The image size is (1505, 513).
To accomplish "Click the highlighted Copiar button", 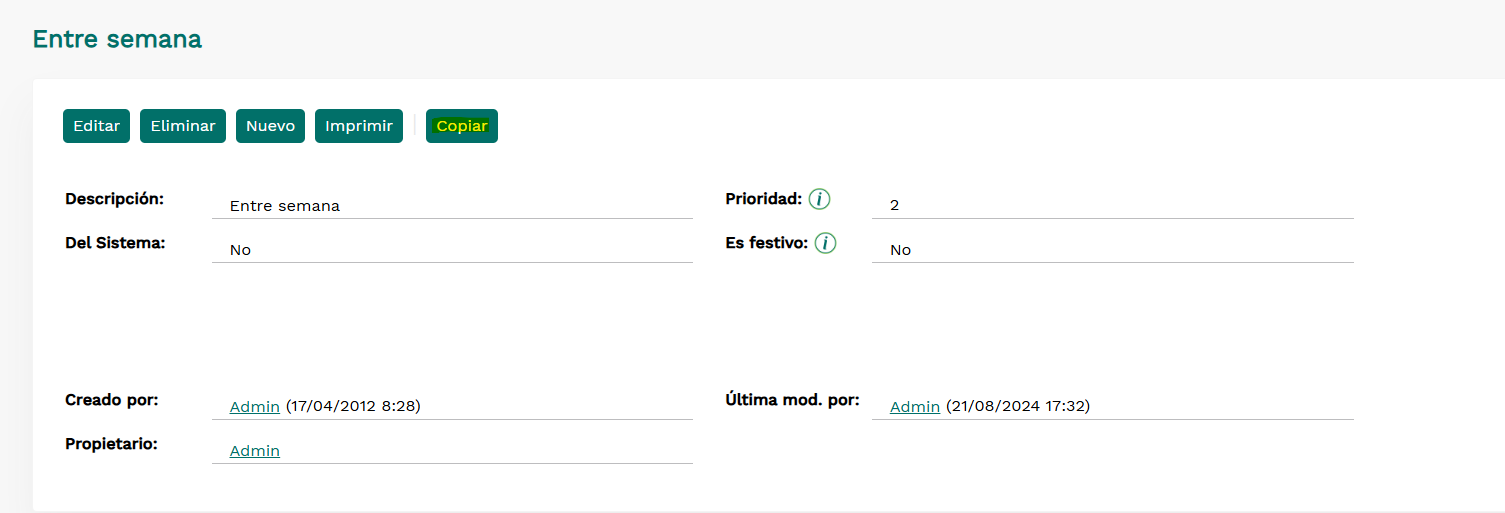I will point(462,126).
